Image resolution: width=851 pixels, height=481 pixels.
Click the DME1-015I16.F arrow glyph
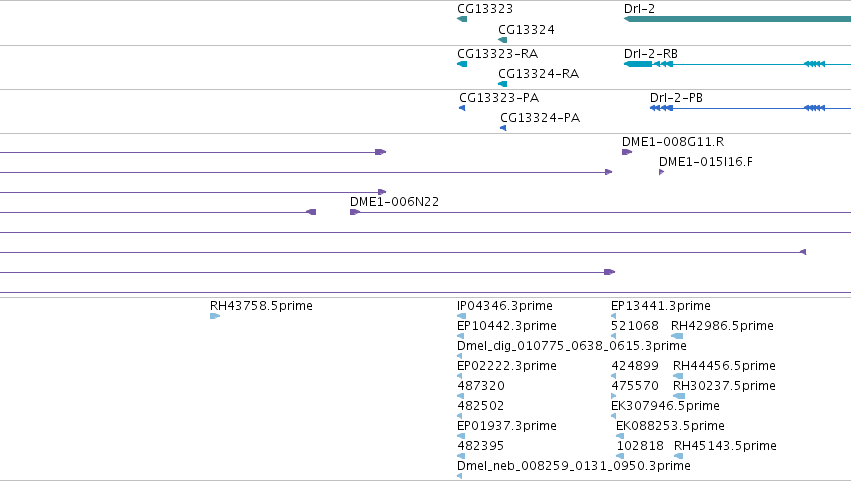pos(662,172)
